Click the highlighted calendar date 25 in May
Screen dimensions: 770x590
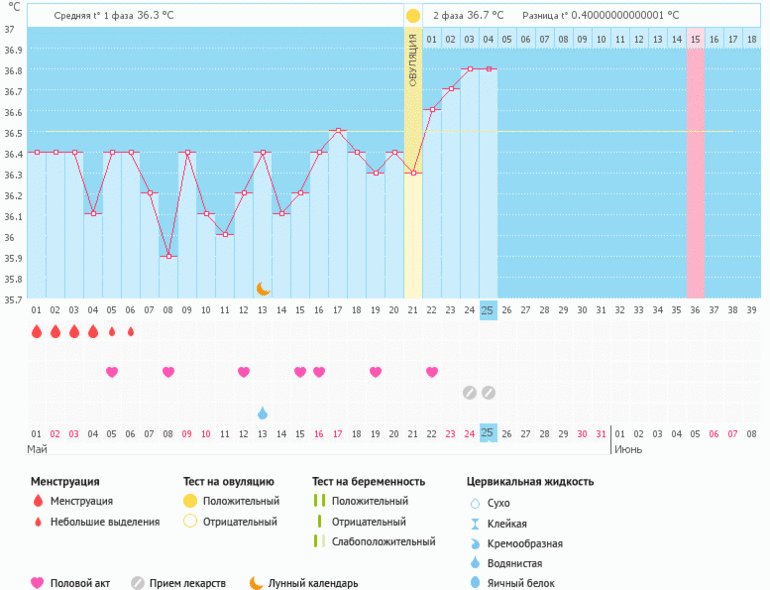(x=487, y=432)
